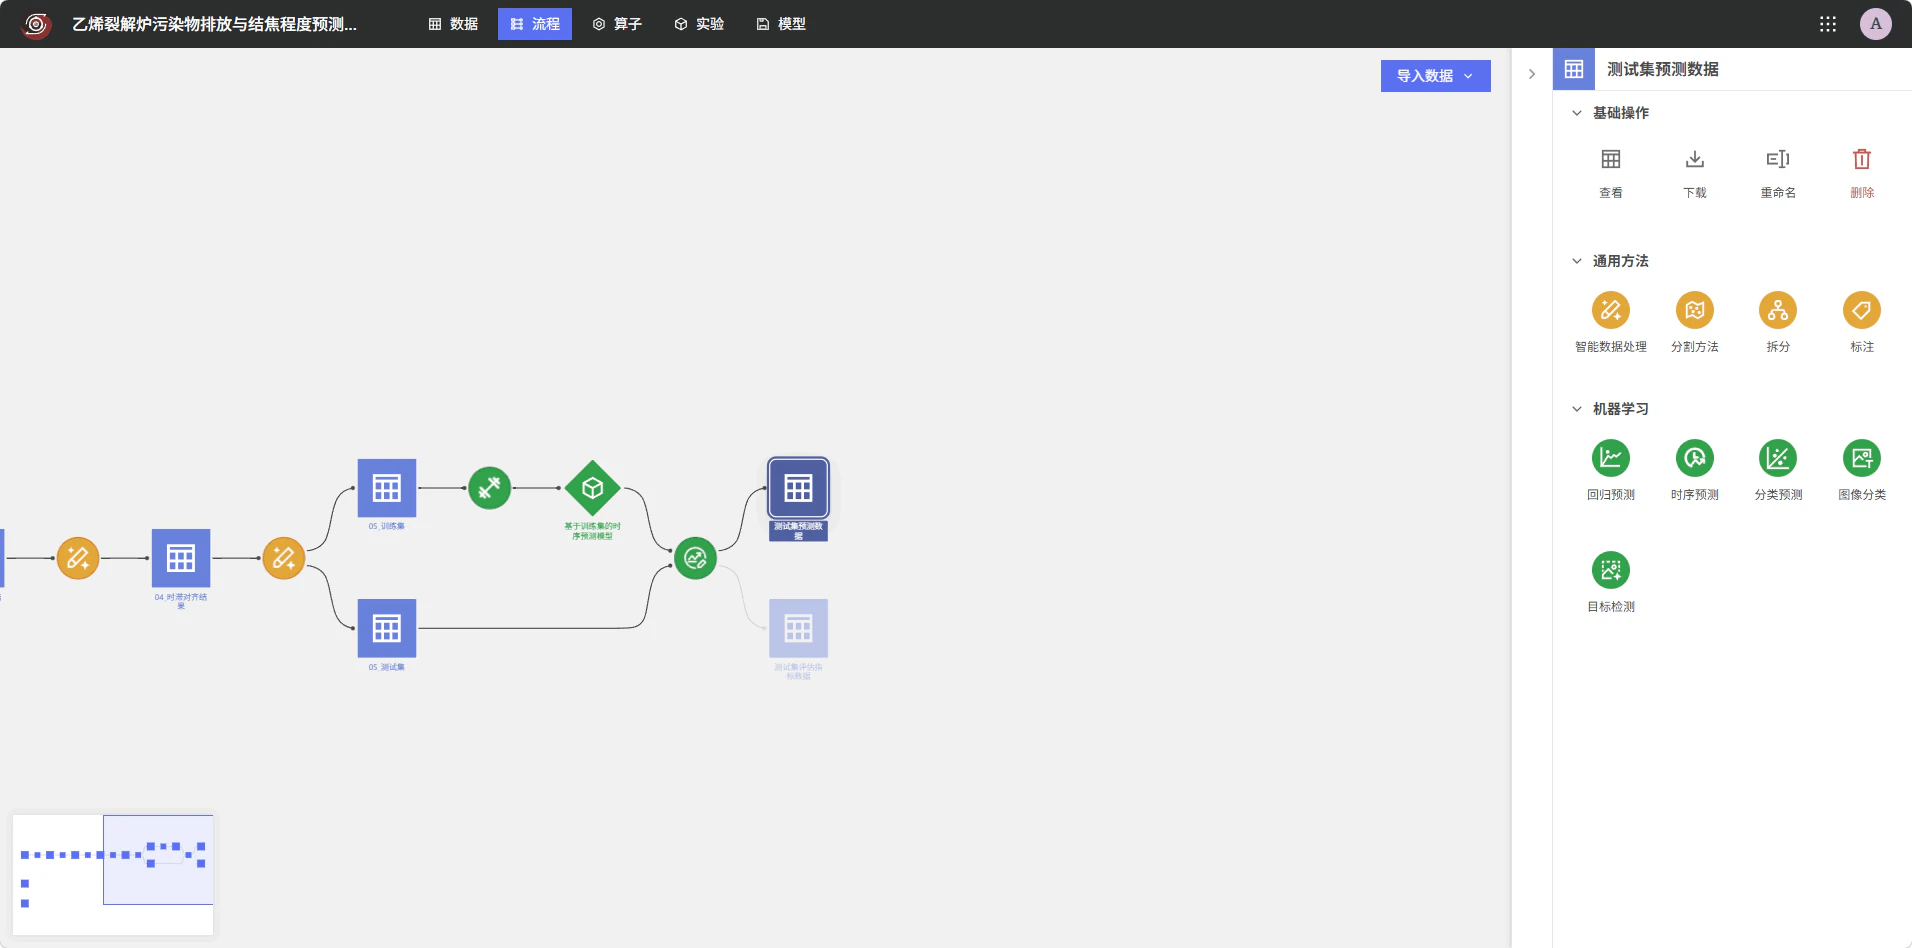Switch to the 流程 tab

coord(535,24)
